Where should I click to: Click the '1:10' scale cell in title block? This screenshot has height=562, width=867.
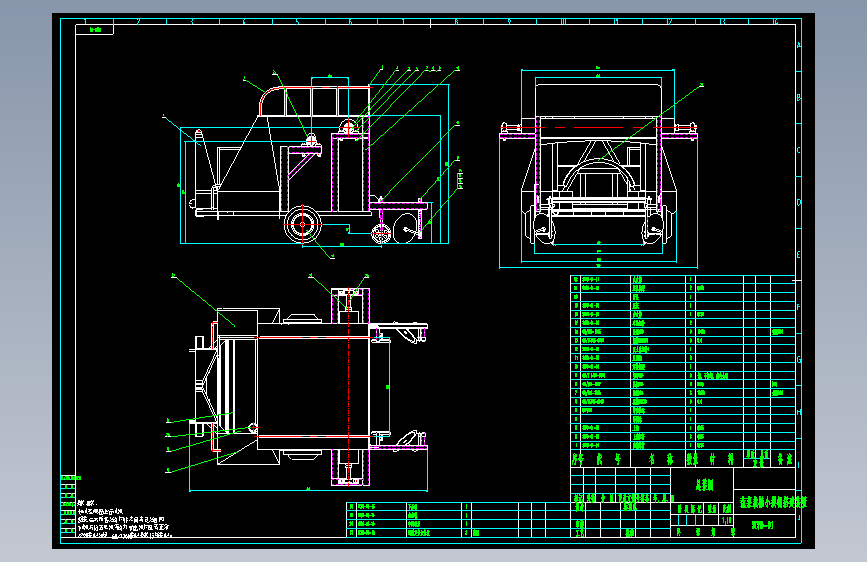tap(726, 521)
